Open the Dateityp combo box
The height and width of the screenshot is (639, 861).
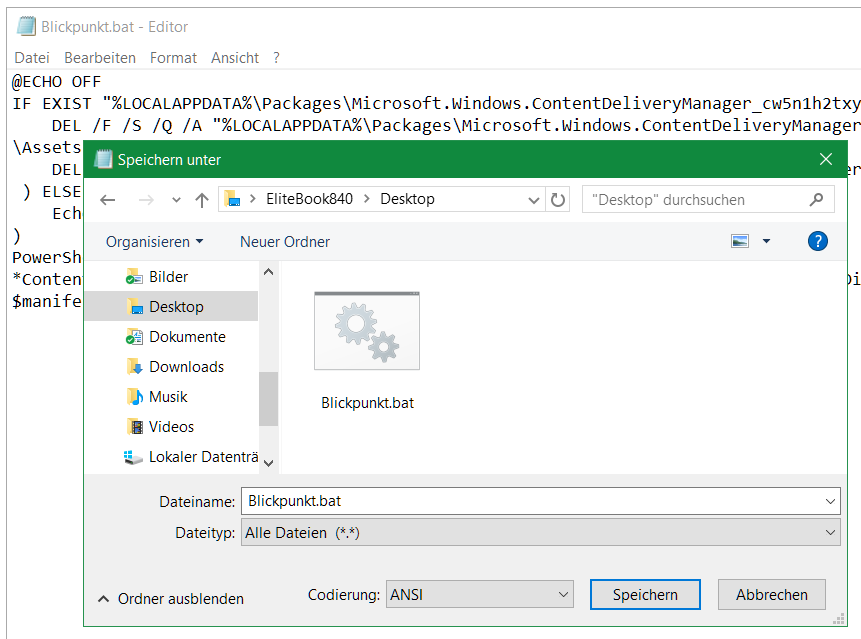(540, 533)
